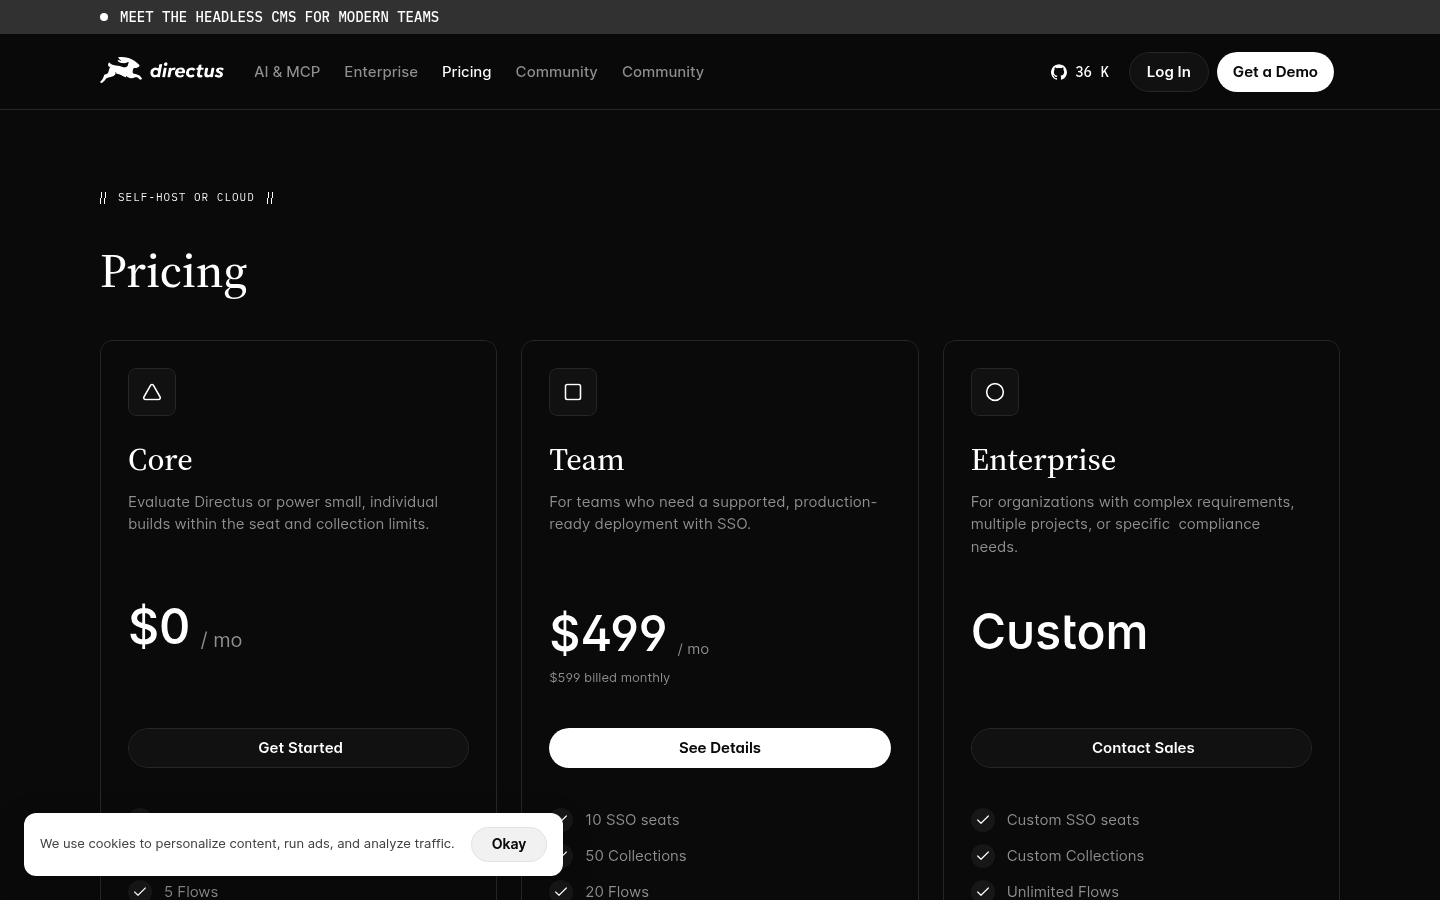Click checkmark beside 5 Flows
1440x900 pixels.
[x=140, y=891]
